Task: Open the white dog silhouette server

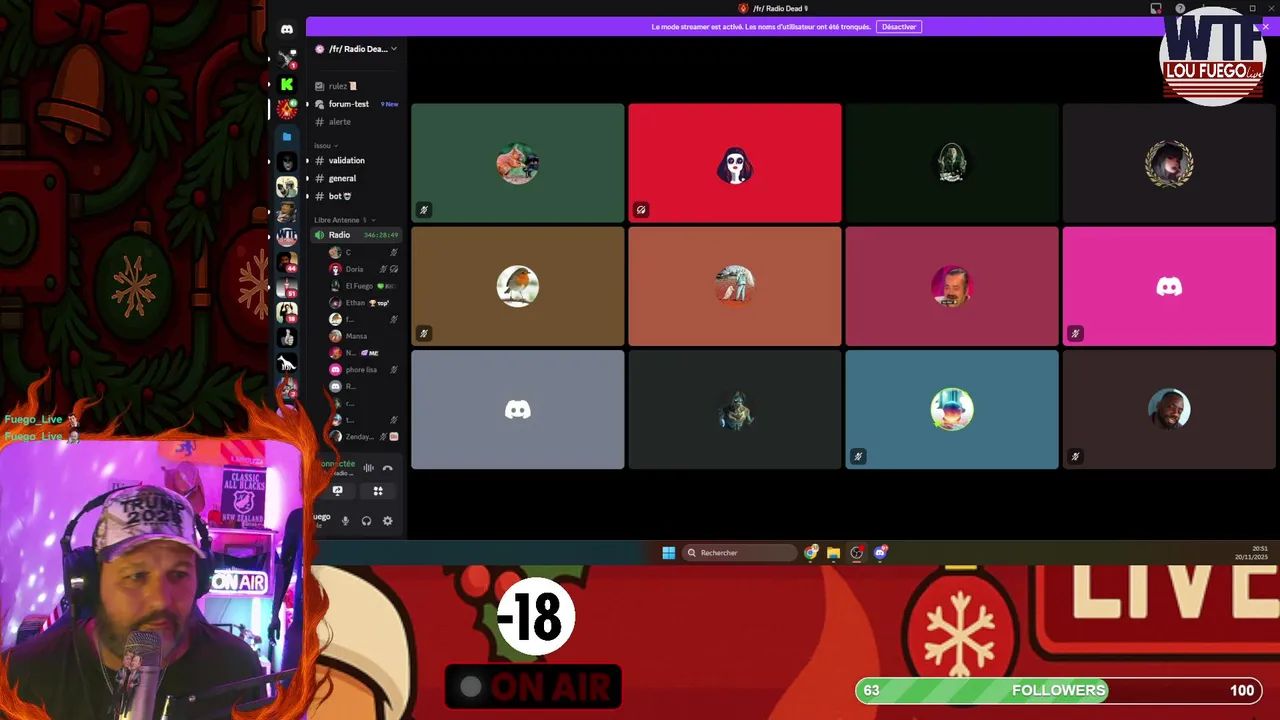Action: click(287, 363)
